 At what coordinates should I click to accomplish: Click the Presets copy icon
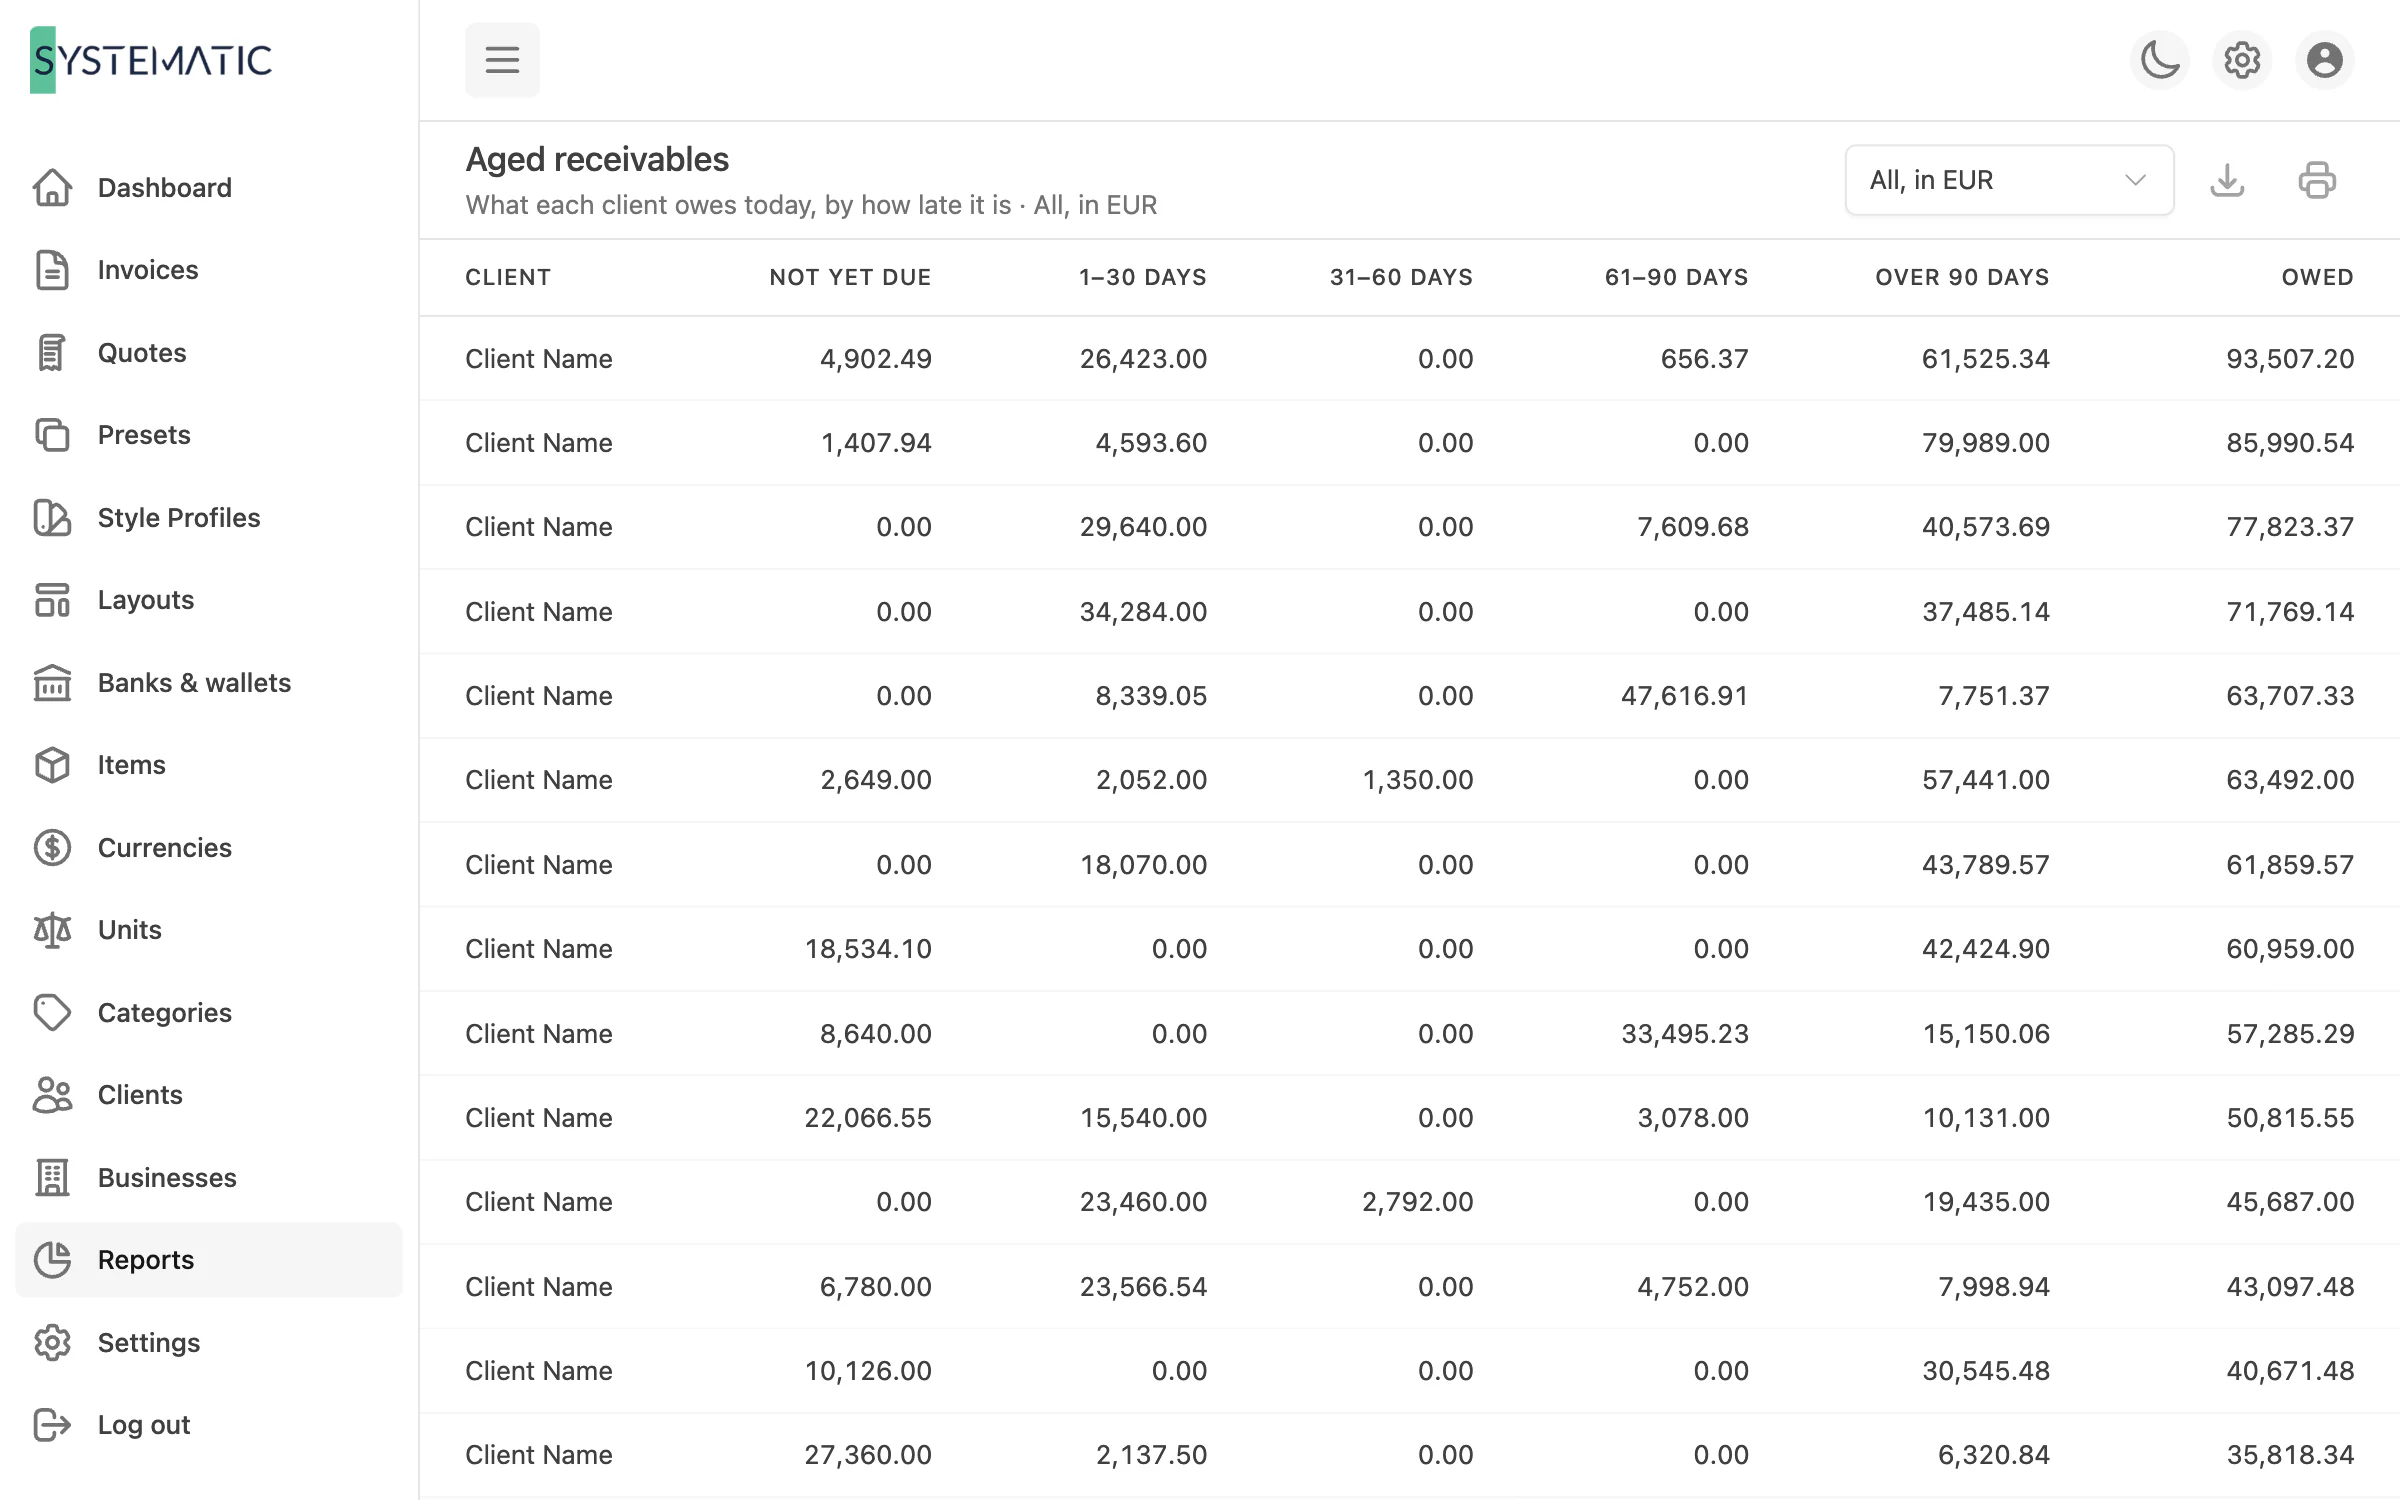tap(52, 435)
